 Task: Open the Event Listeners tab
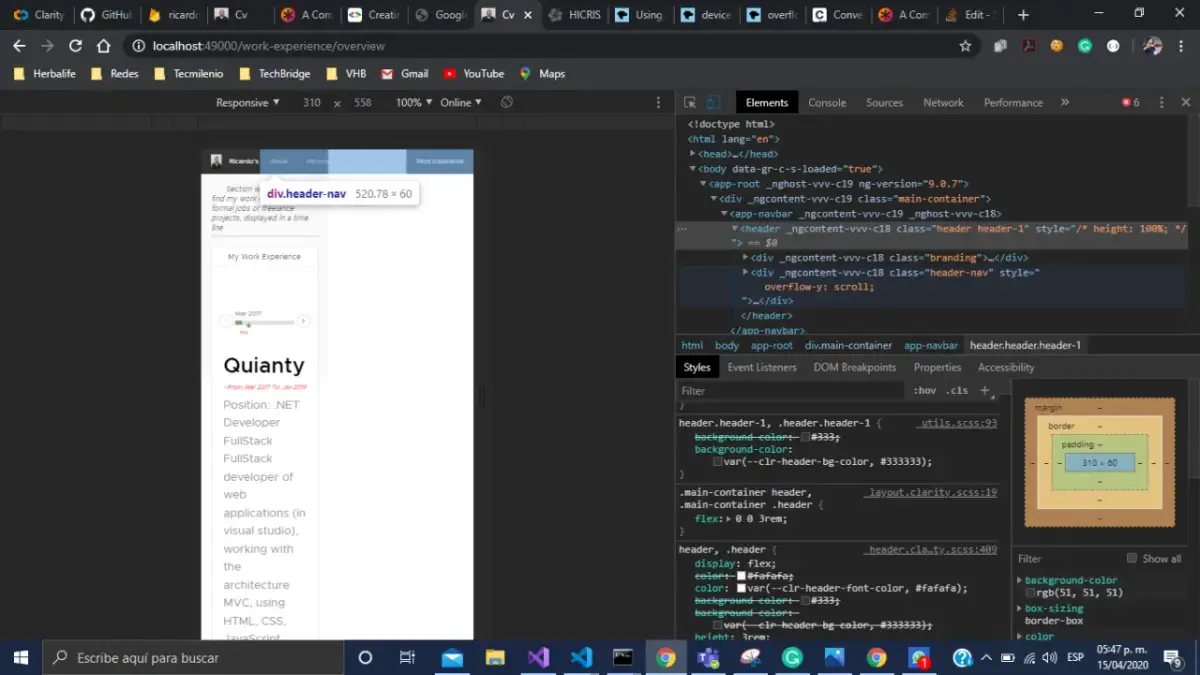click(x=762, y=367)
